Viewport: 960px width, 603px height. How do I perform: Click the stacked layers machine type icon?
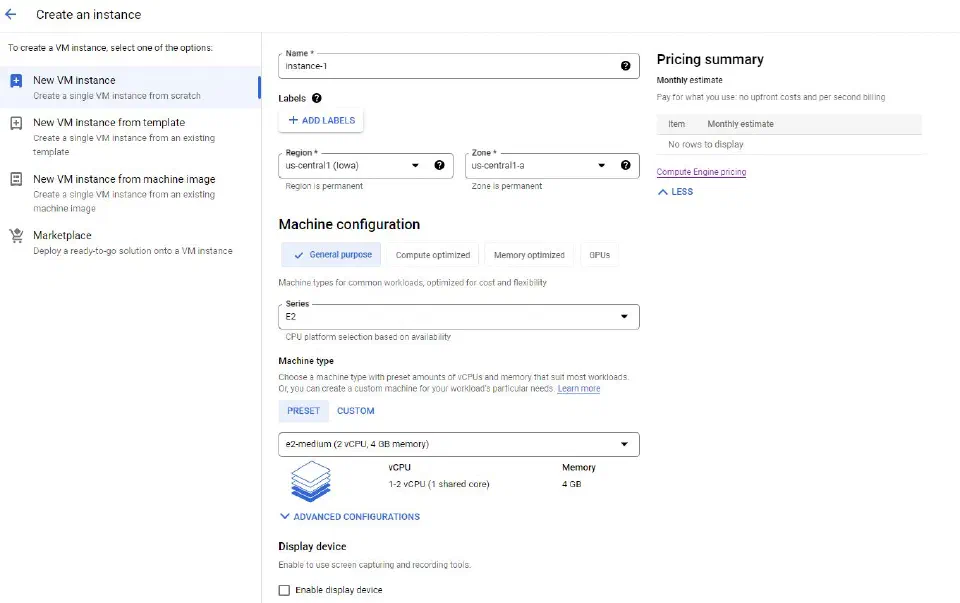pyautogui.click(x=311, y=481)
